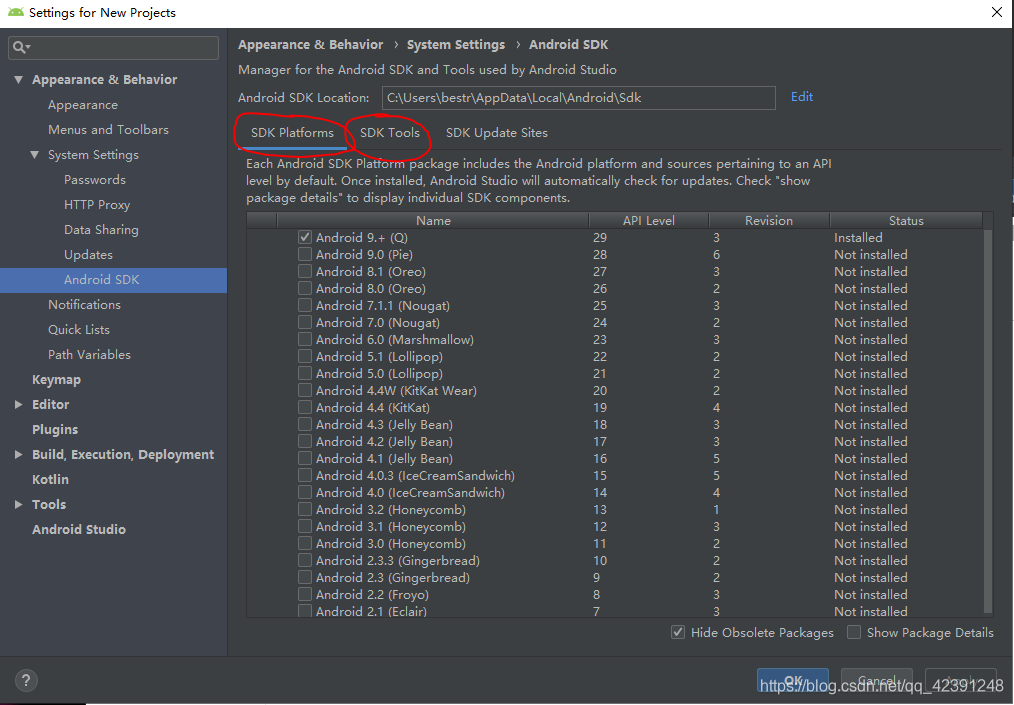The height and width of the screenshot is (705, 1014).
Task: Click the magnifier icon in settings search
Action: tap(18, 47)
